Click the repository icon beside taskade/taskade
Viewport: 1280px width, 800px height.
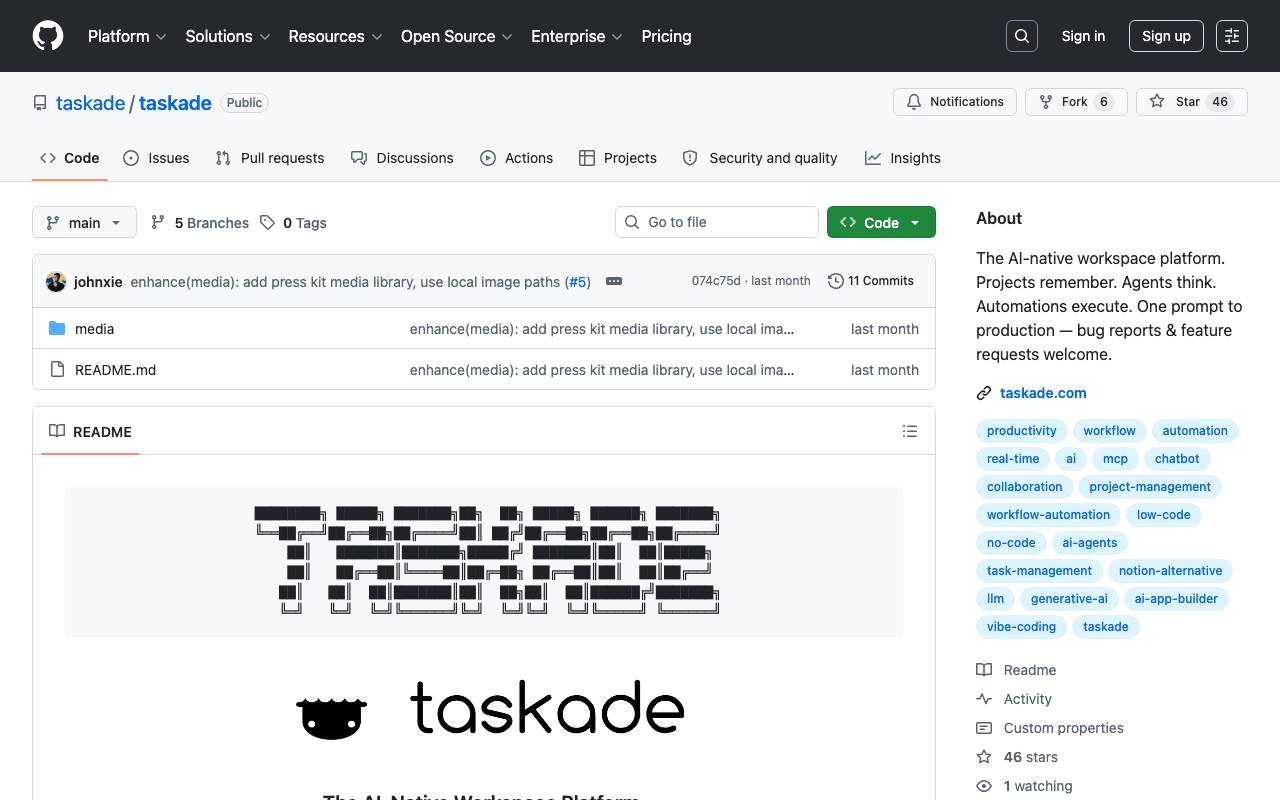(40, 103)
